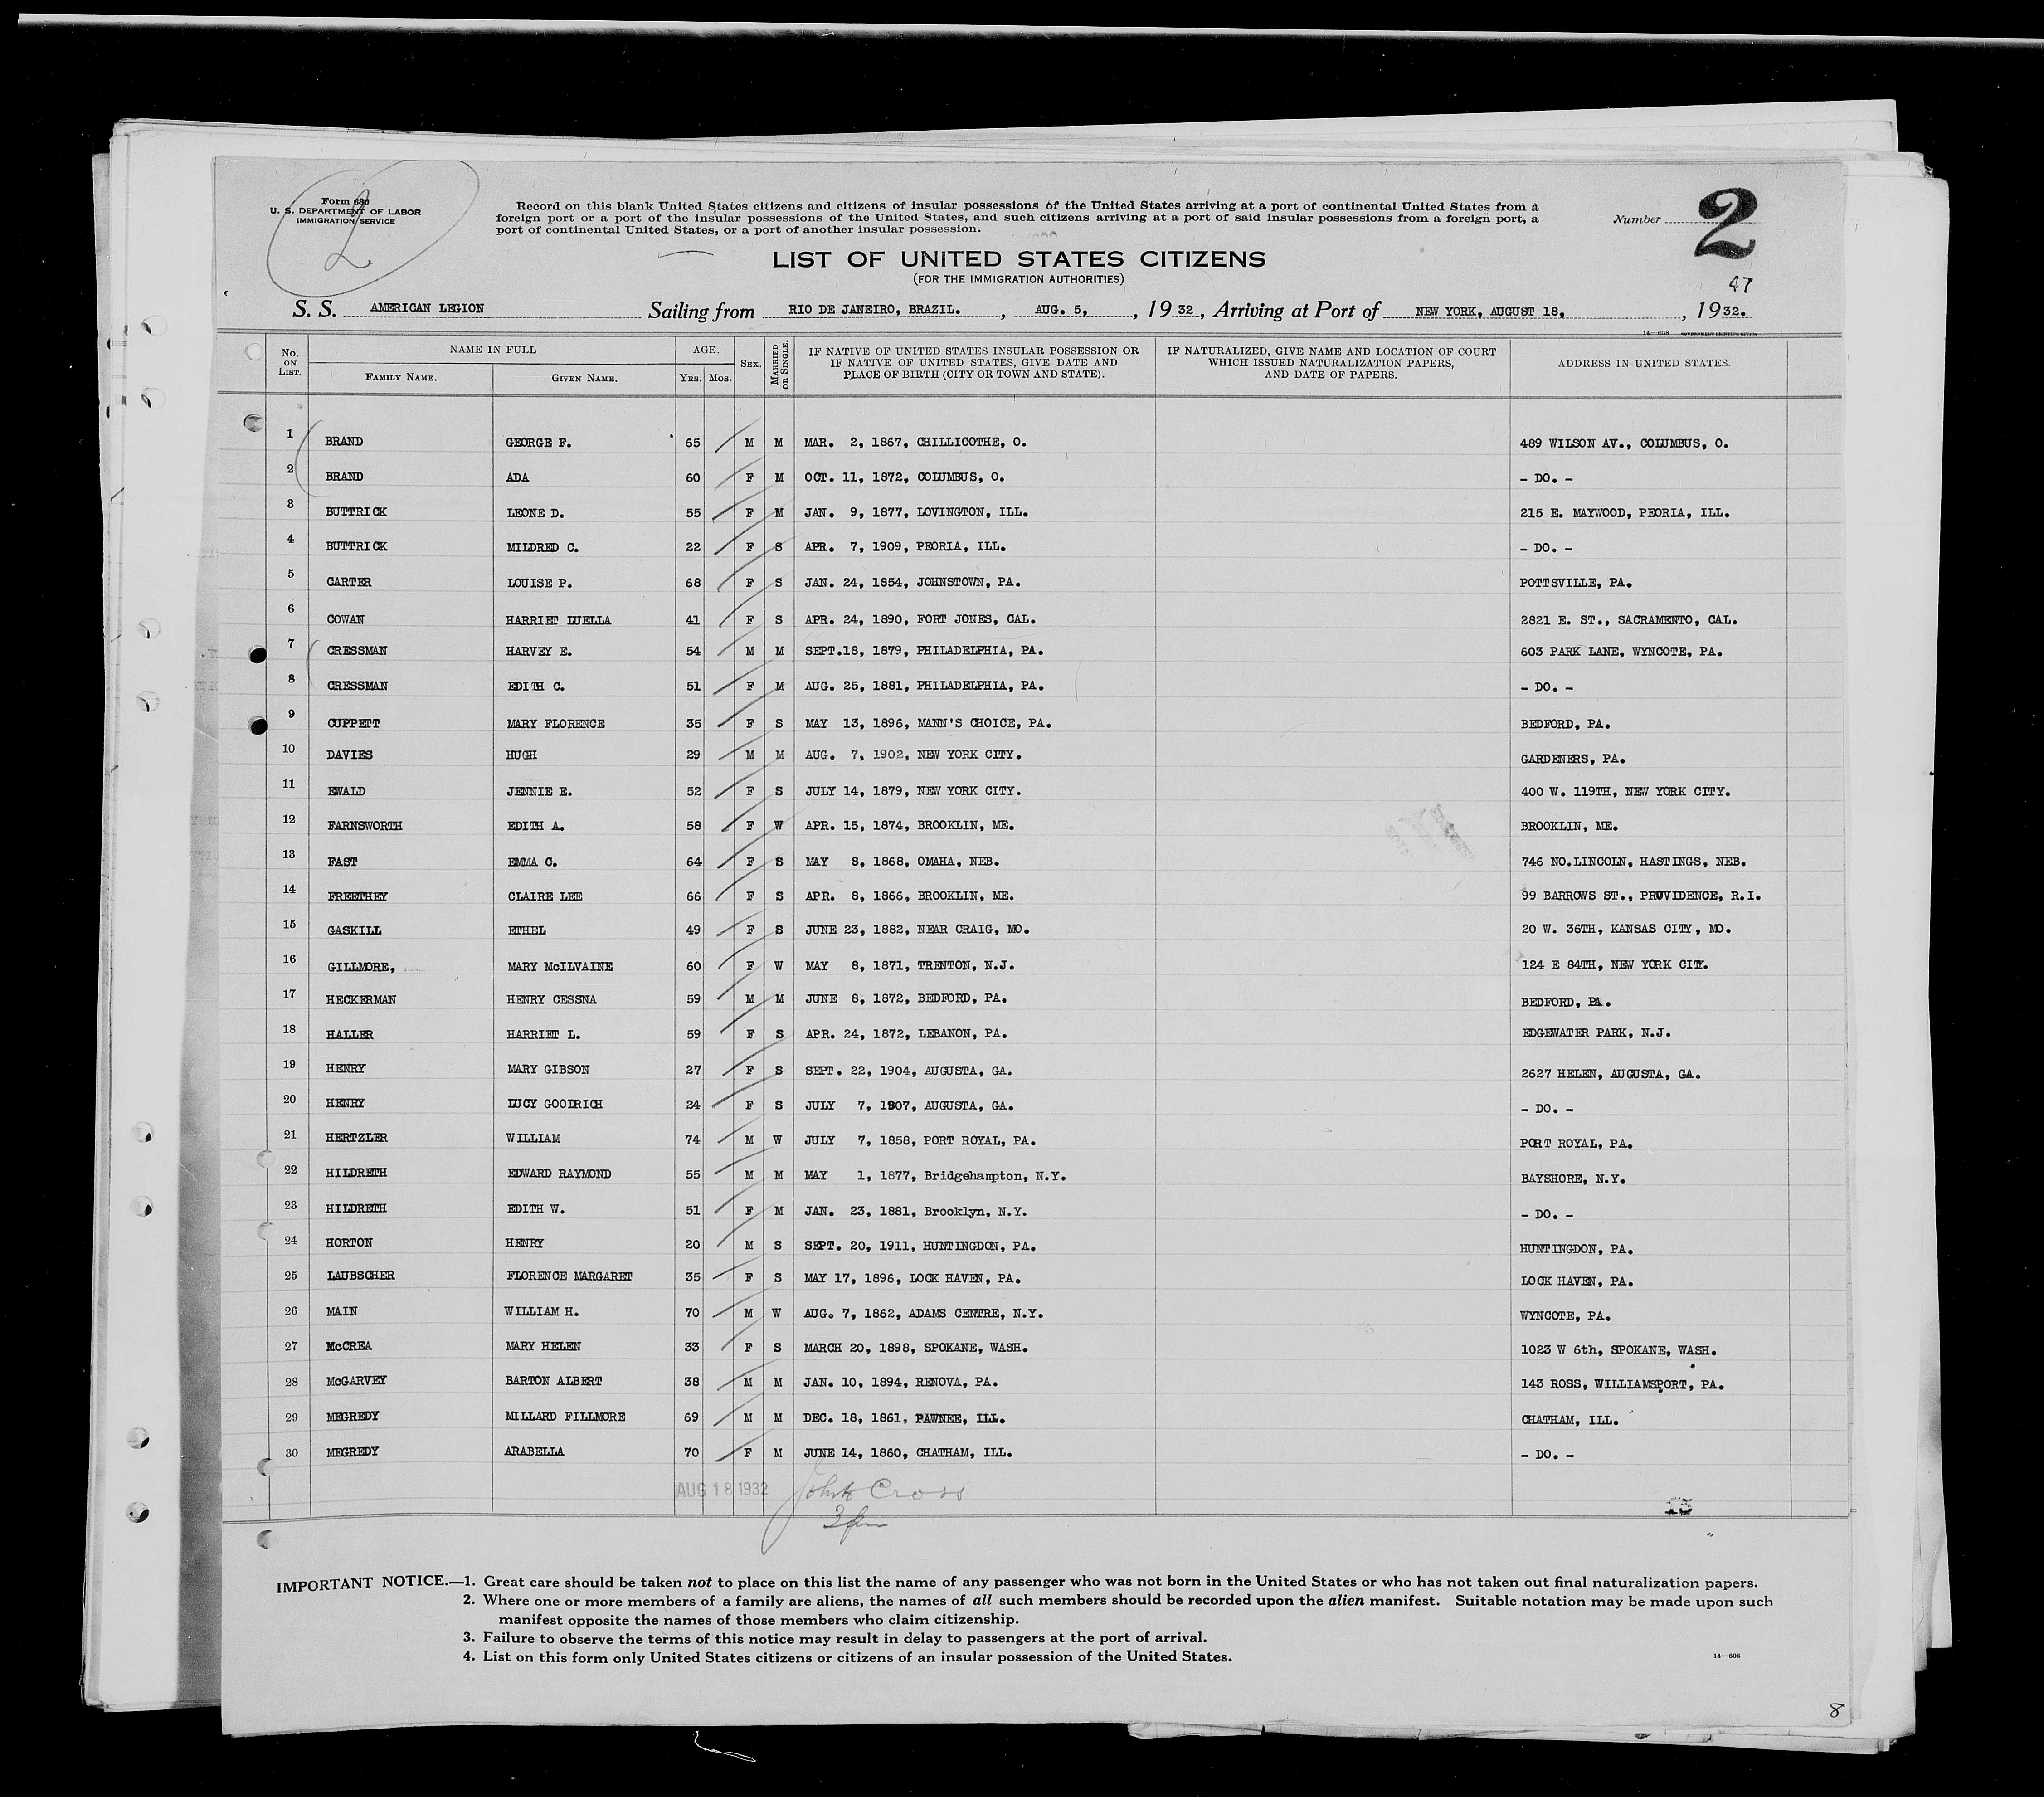This screenshot has height=1797, width=2044.
Task: Click the ship name AMERICAN LEGION
Action: click(x=427, y=309)
